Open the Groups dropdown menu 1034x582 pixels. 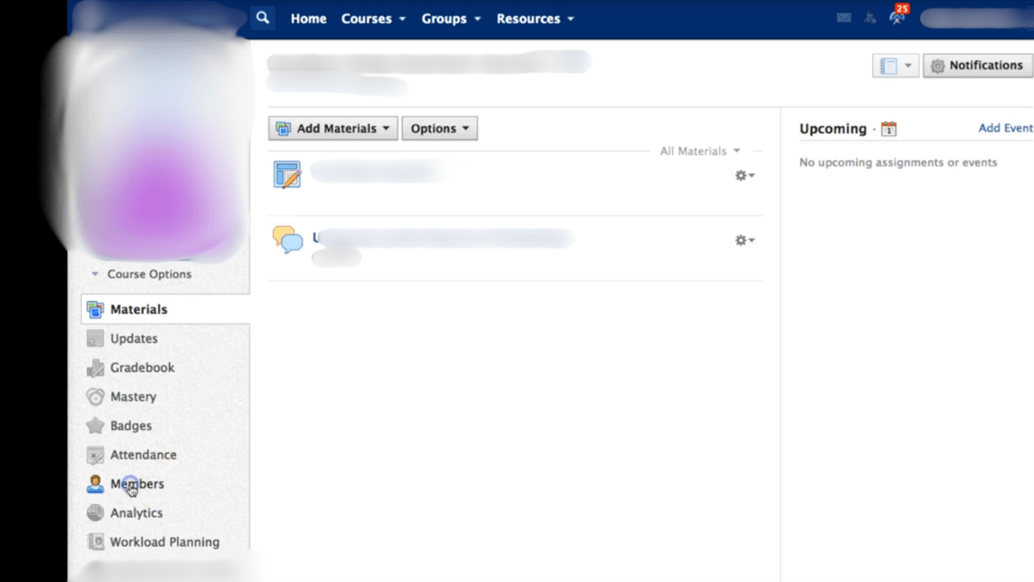point(451,18)
